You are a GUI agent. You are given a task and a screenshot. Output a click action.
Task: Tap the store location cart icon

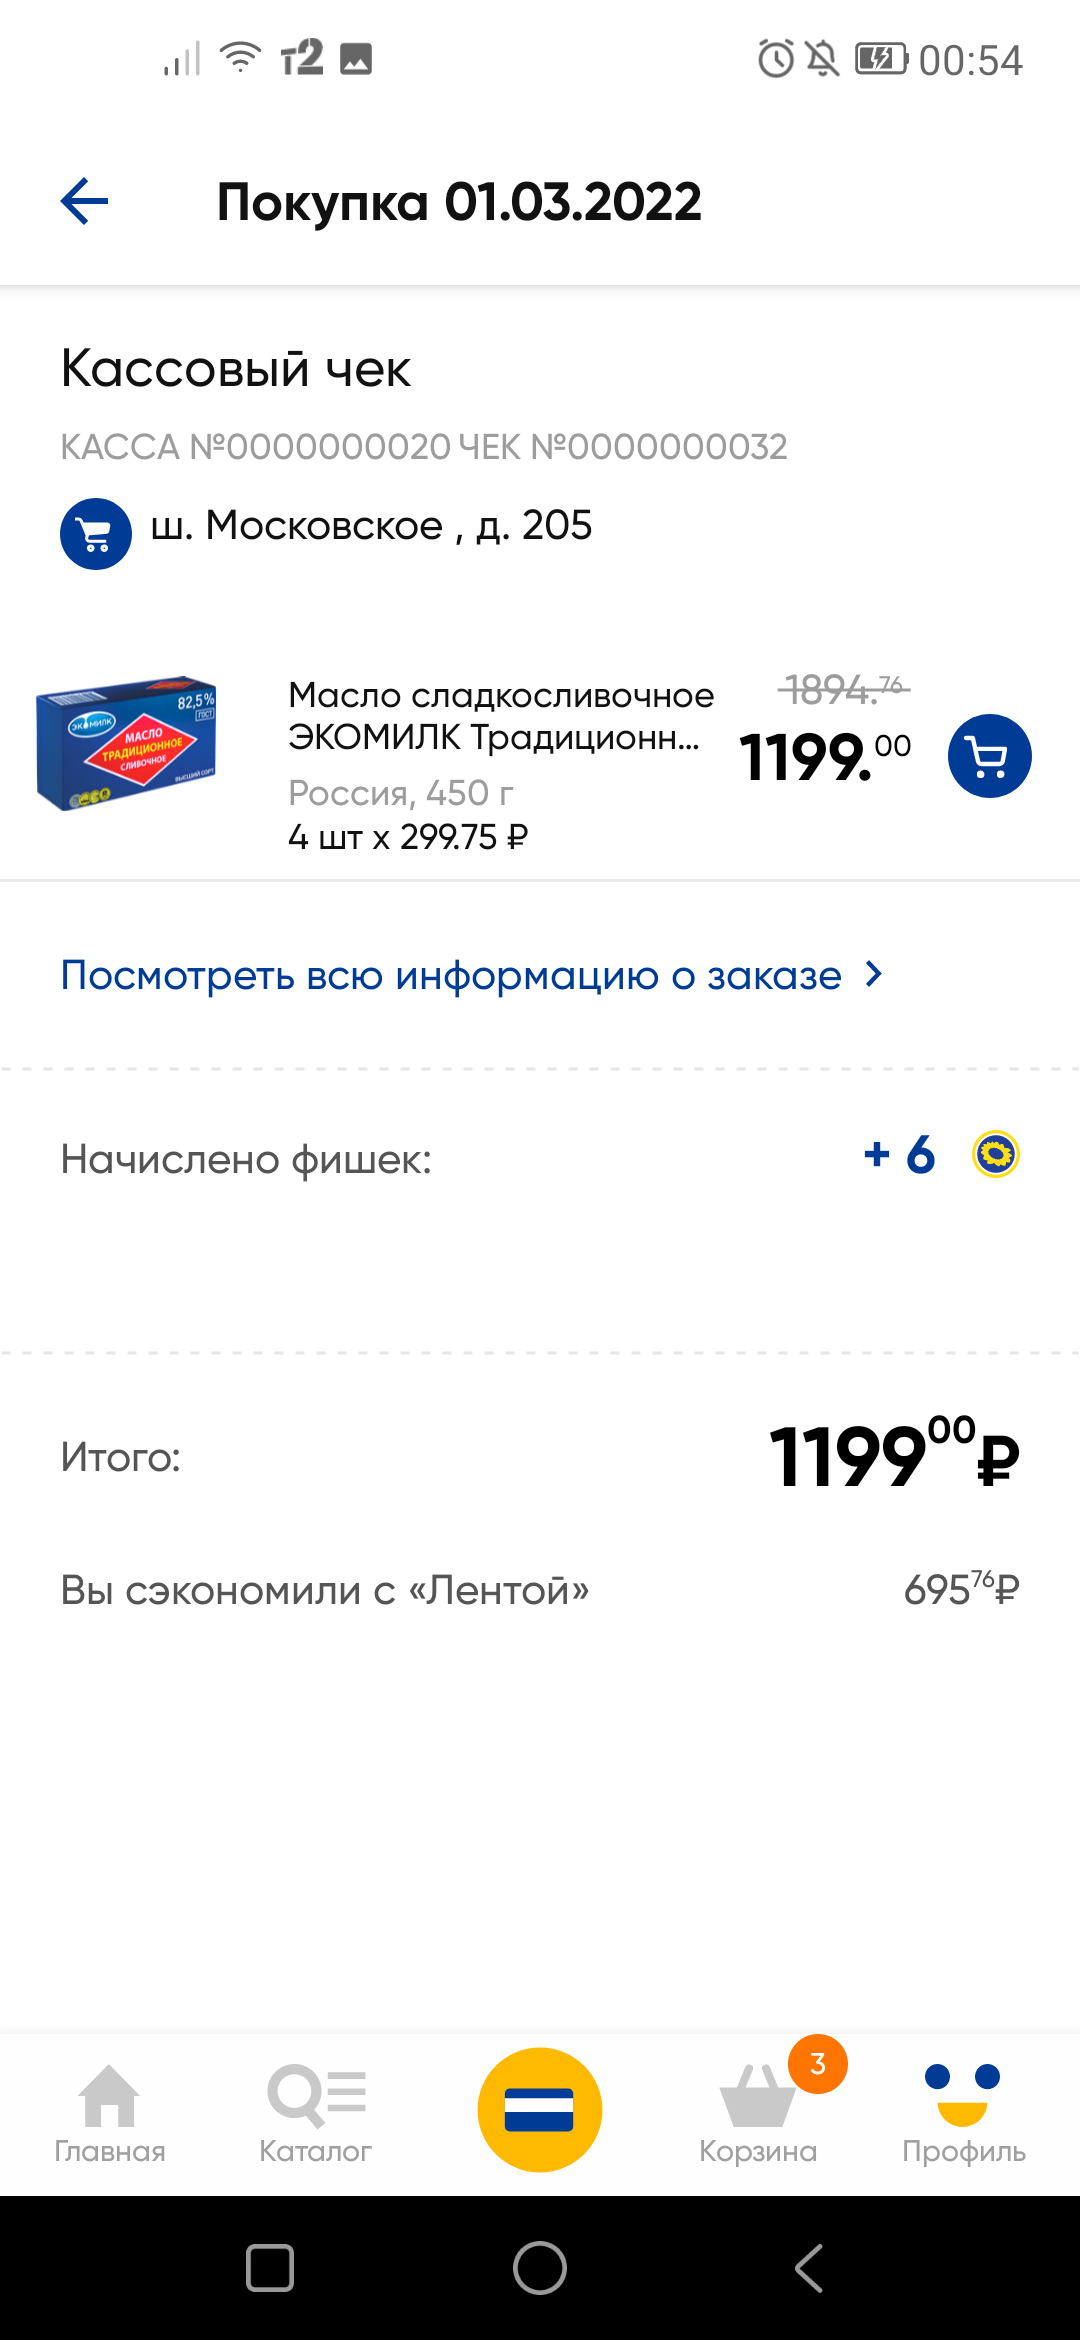96,534
